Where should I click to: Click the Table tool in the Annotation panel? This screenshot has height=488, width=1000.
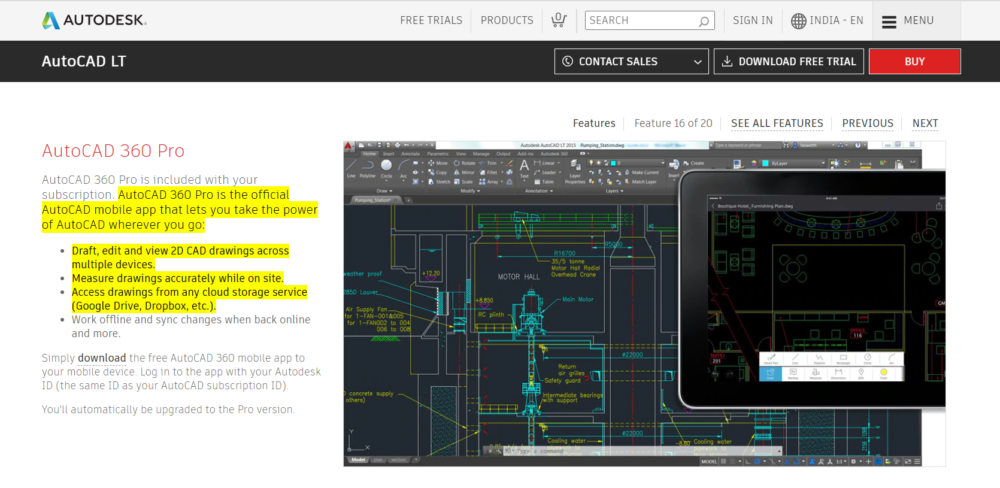coord(543,182)
